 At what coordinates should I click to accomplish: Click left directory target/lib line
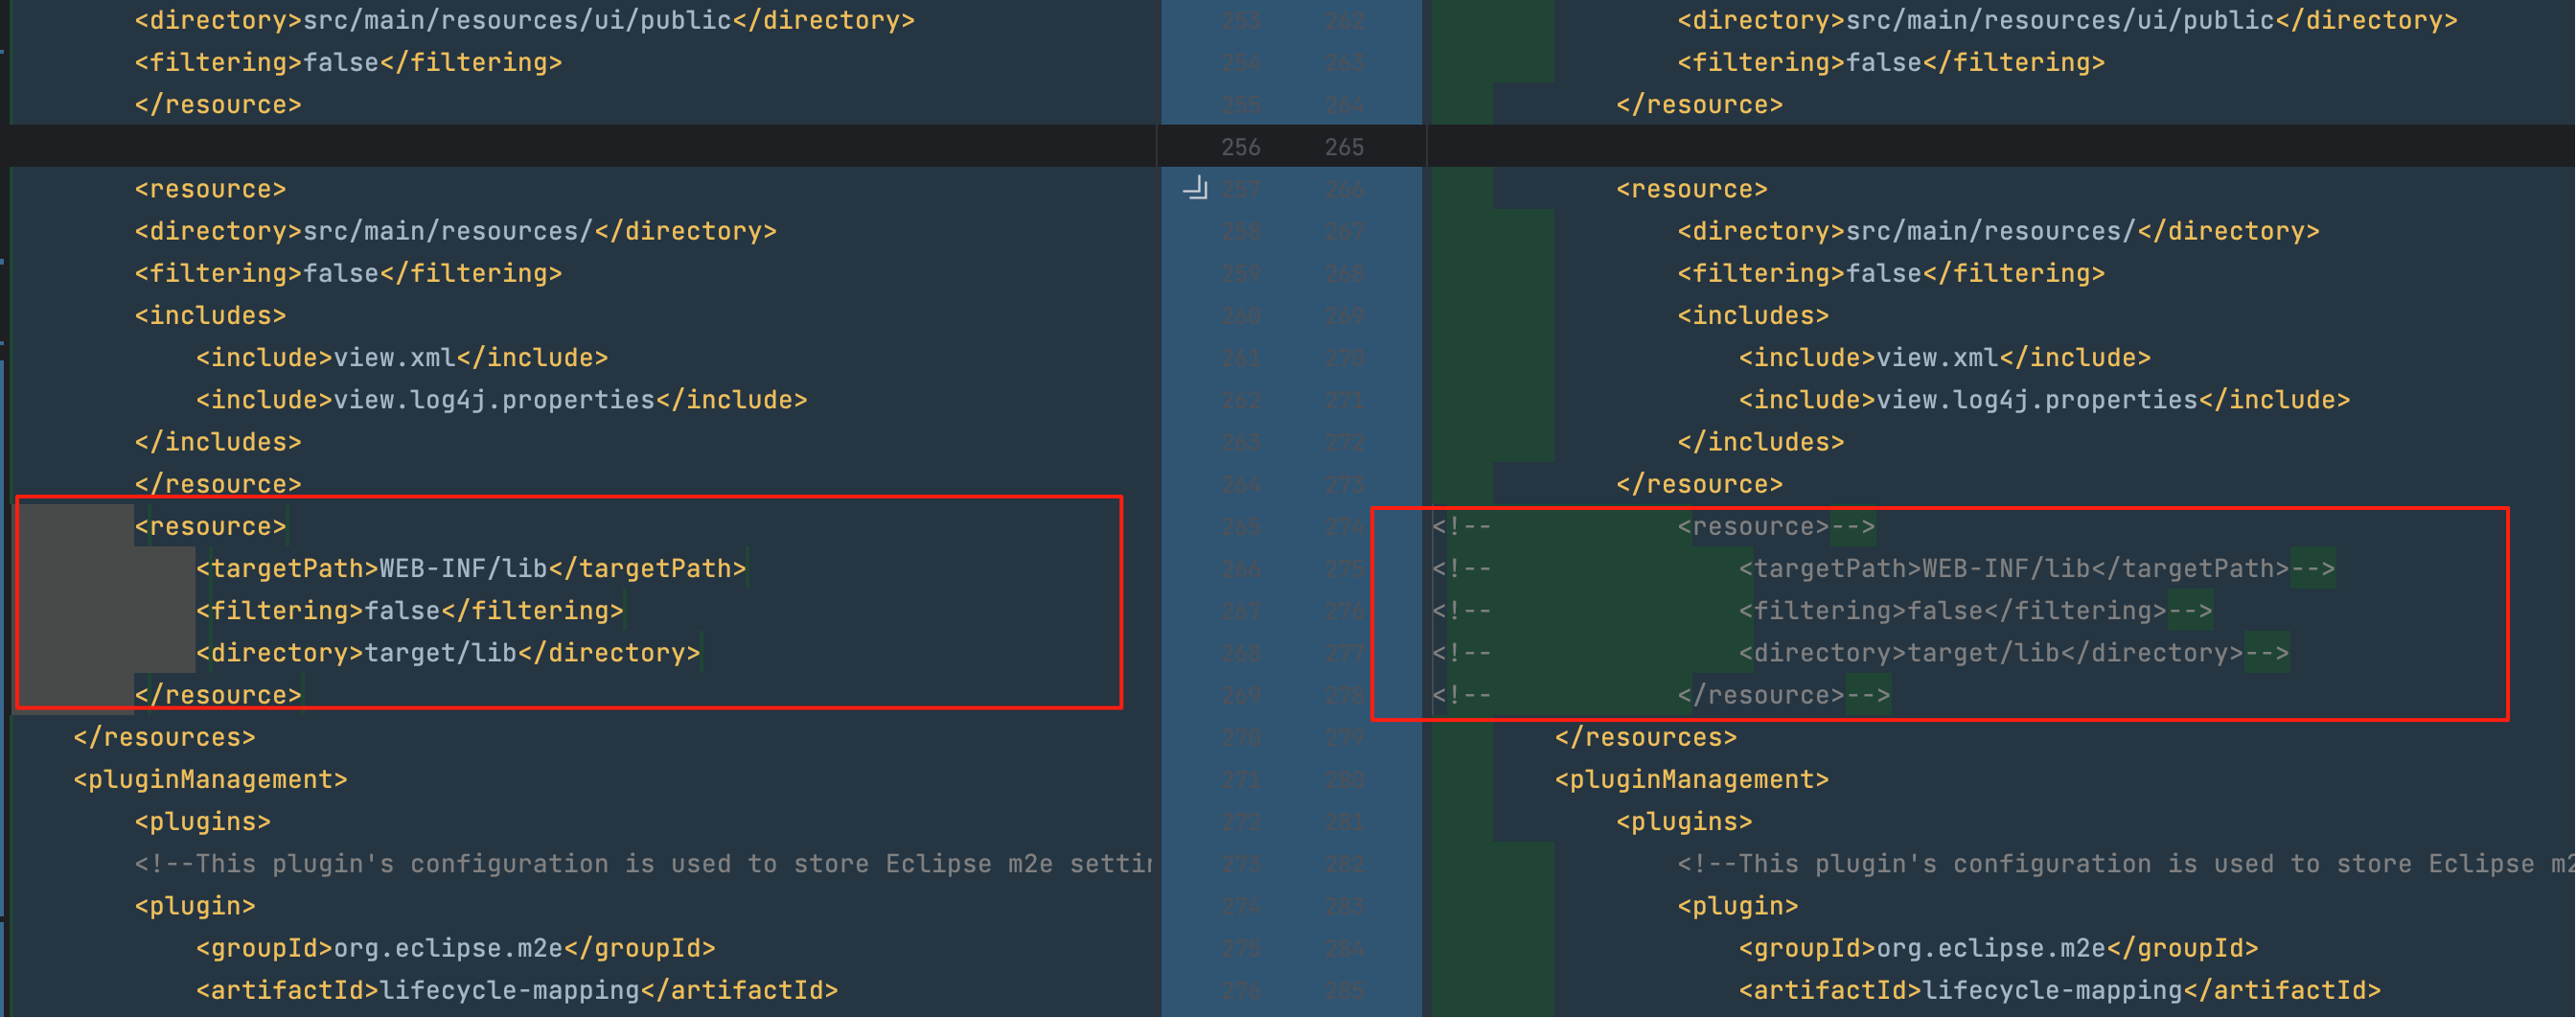pyautogui.click(x=447, y=653)
